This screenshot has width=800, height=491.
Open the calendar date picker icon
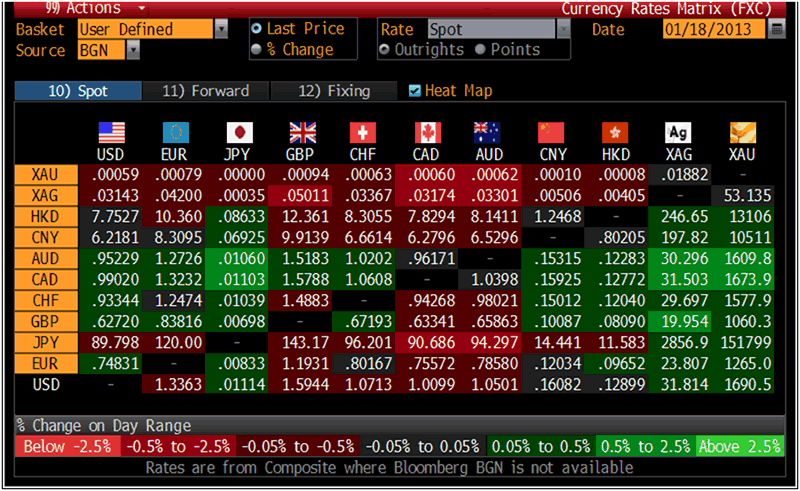[x=777, y=30]
